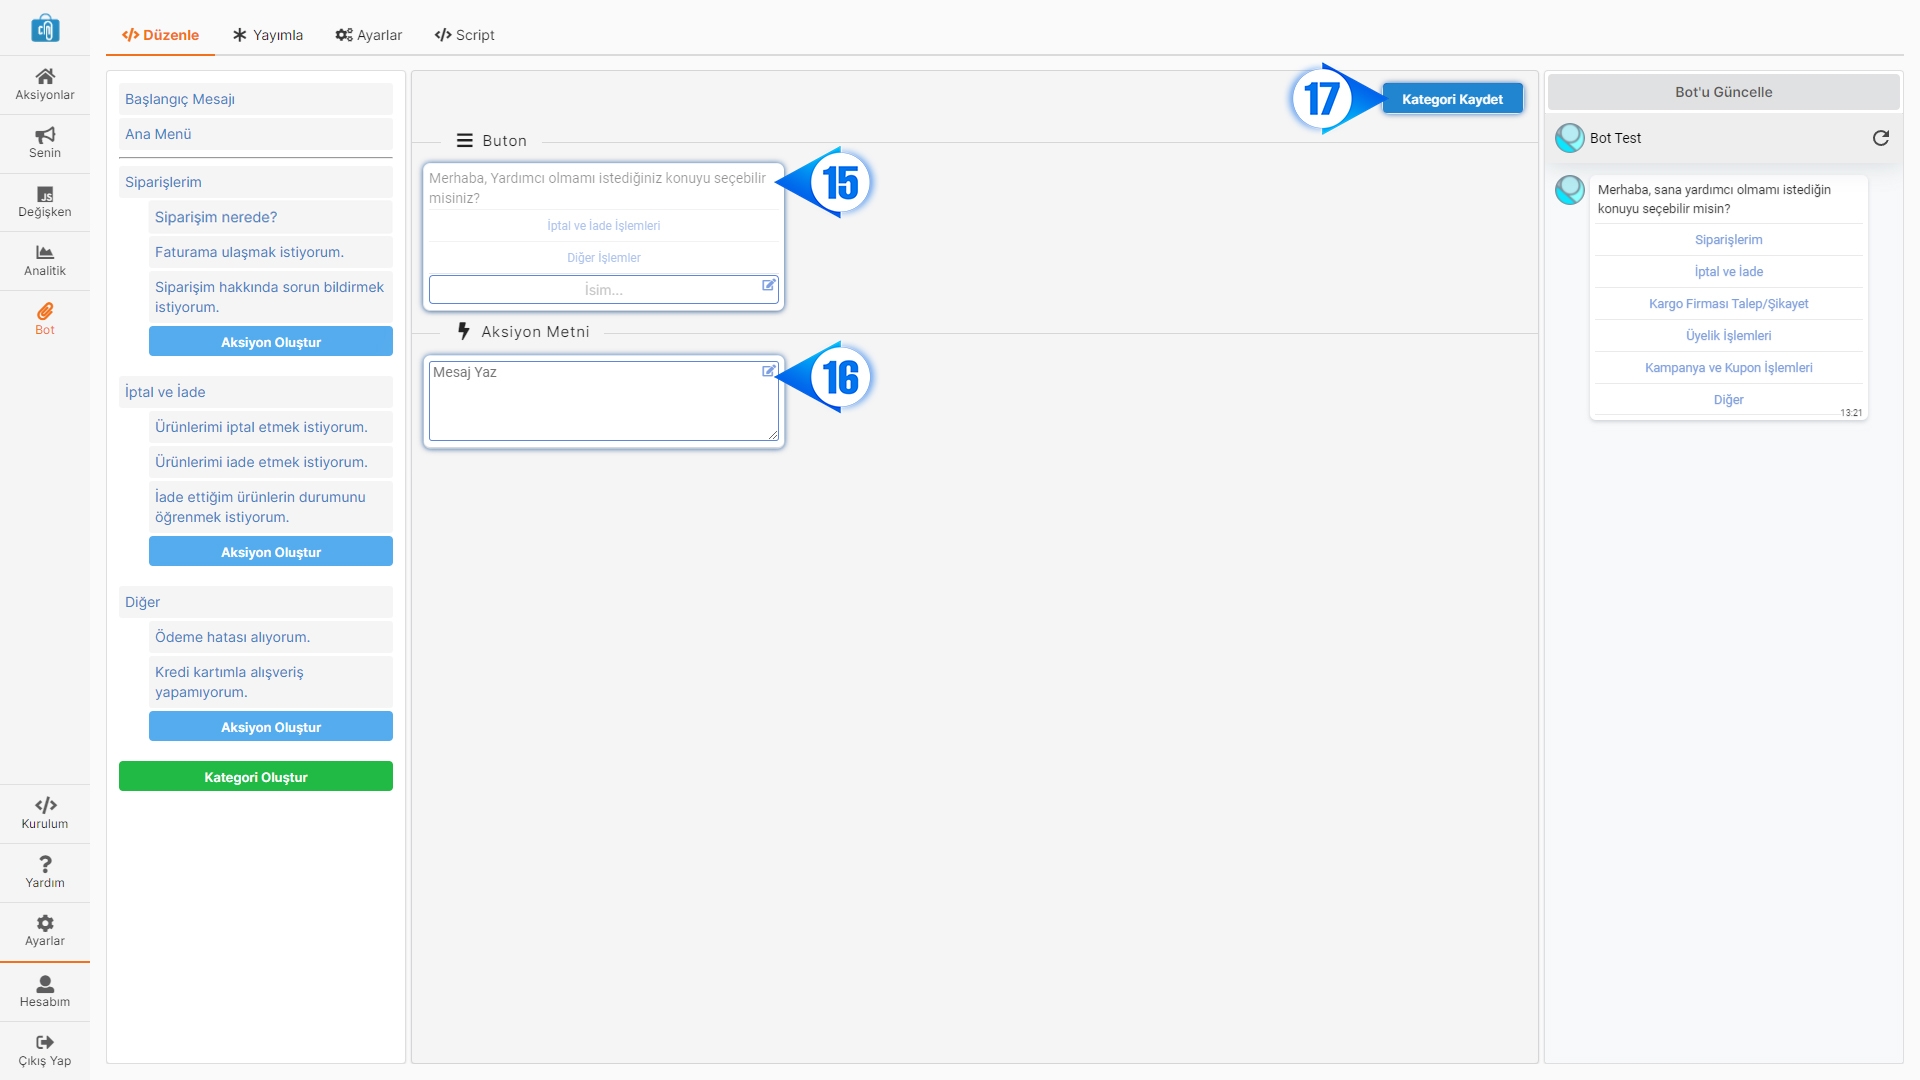Click edit icon in İsim field
Screen dimensions: 1920x1080
(768, 285)
